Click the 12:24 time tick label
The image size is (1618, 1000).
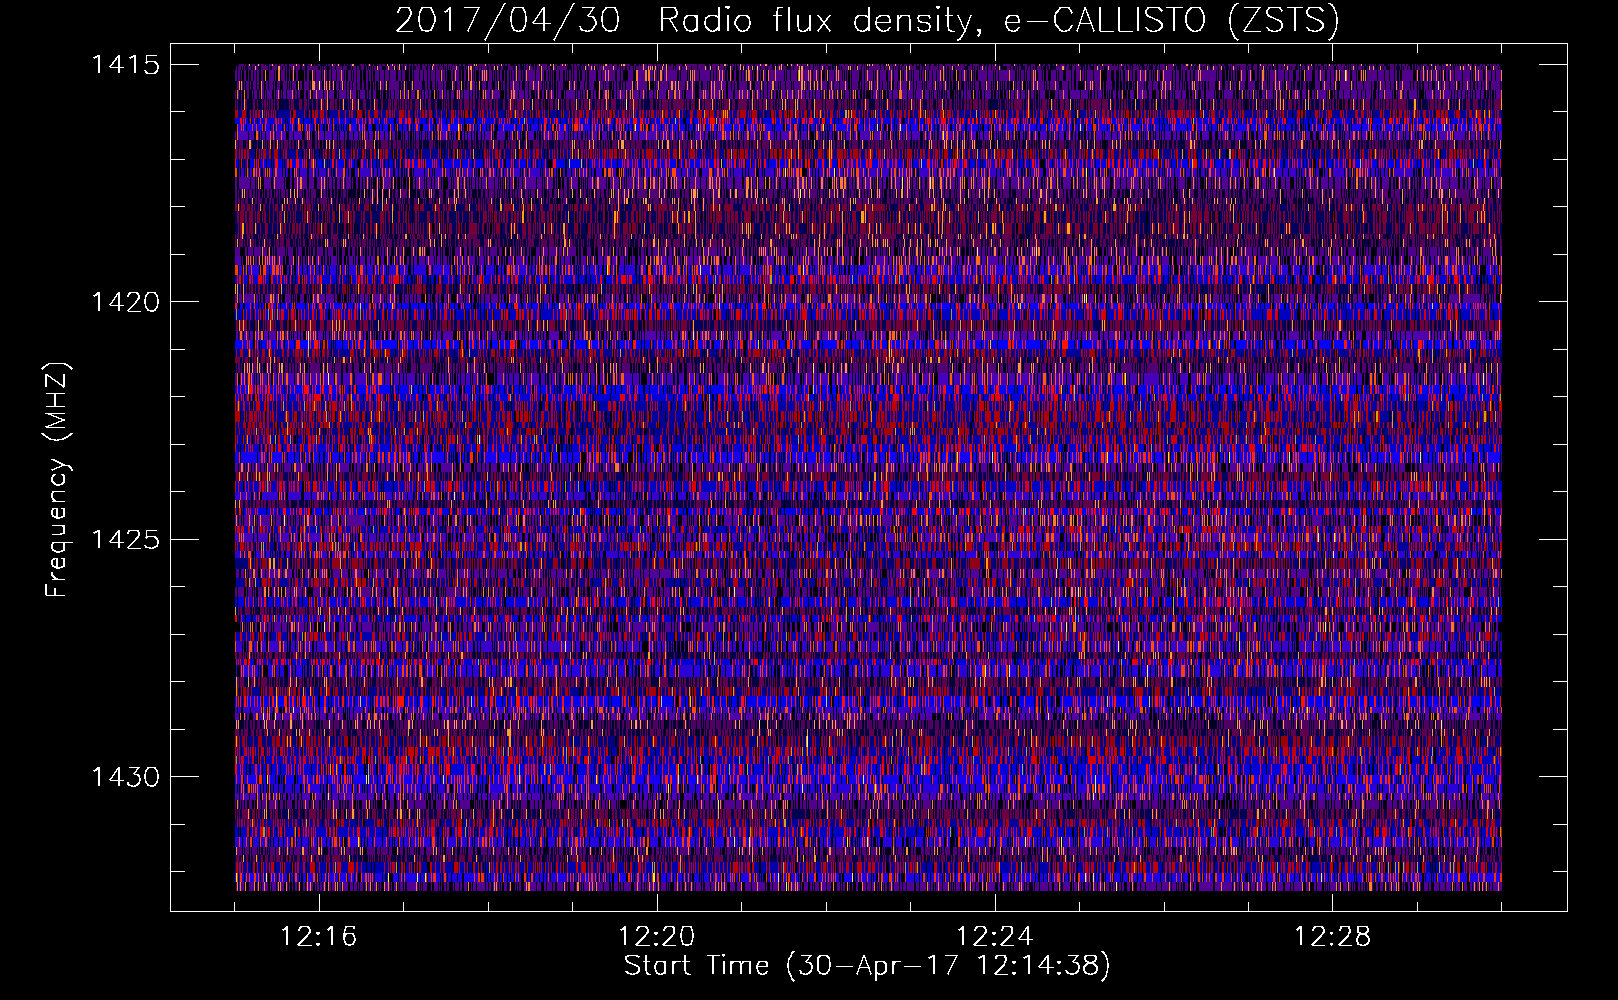pyautogui.click(x=995, y=937)
